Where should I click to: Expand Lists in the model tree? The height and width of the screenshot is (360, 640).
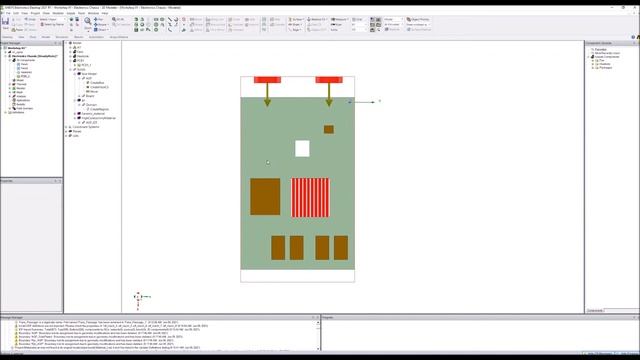tap(66, 136)
